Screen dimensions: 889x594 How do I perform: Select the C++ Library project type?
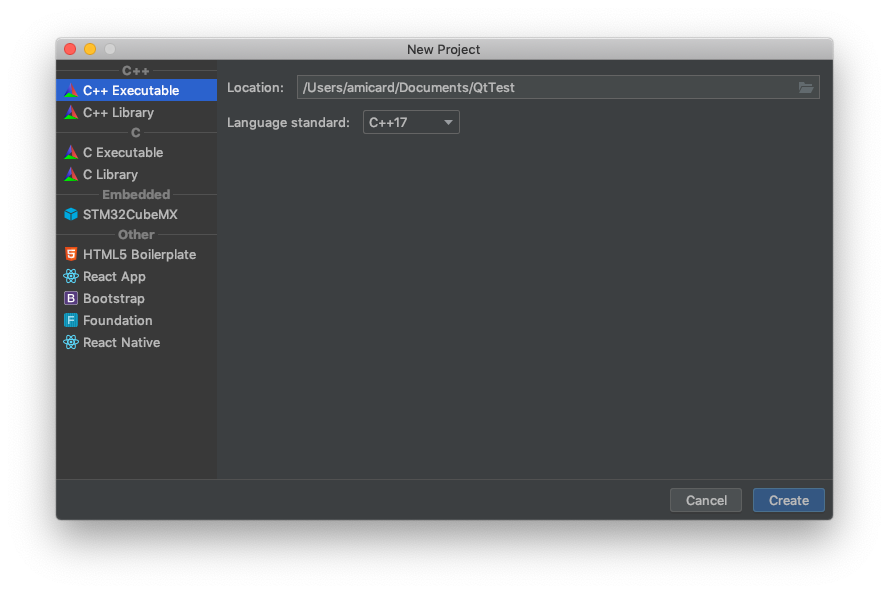point(137,112)
